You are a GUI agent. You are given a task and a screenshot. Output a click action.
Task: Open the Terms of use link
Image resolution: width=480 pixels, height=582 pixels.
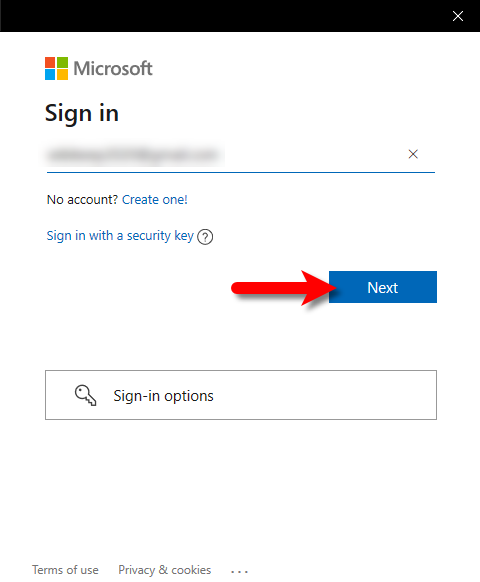coord(65,570)
